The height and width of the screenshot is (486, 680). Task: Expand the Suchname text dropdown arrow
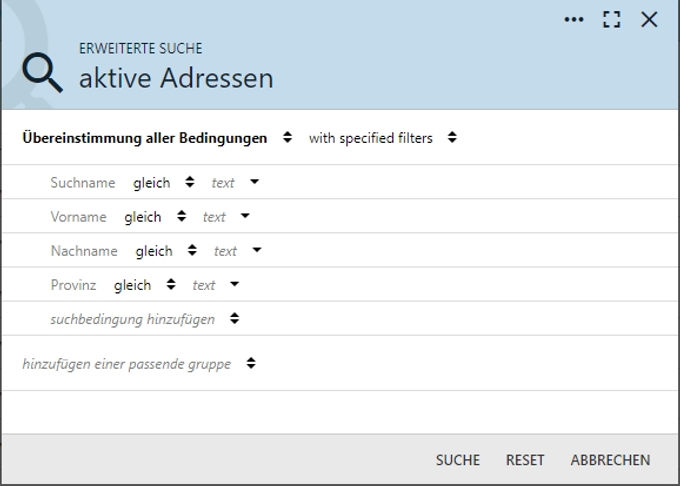click(x=255, y=183)
